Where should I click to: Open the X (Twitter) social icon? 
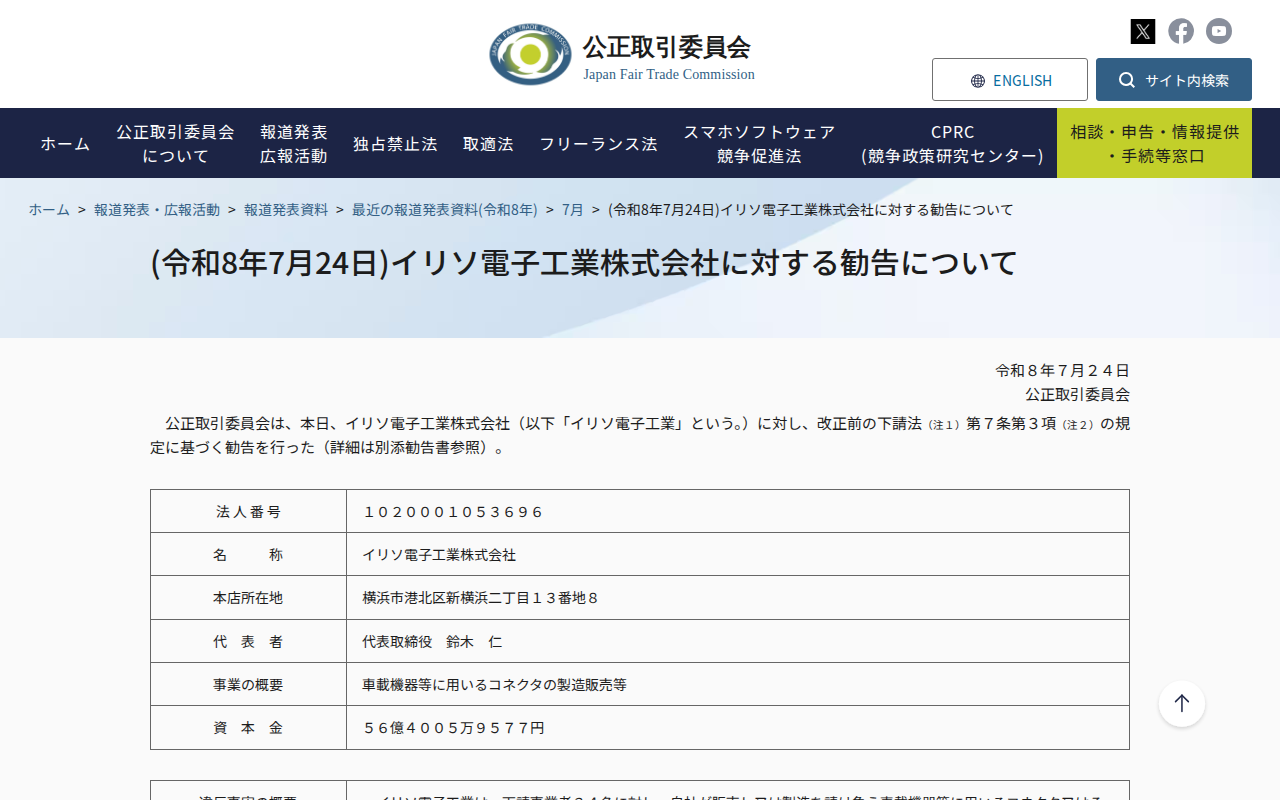[x=1143, y=31]
